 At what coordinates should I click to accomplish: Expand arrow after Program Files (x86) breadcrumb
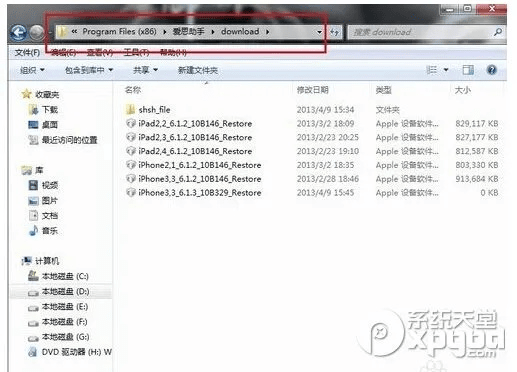pyautogui.click(x=165, y=32)
